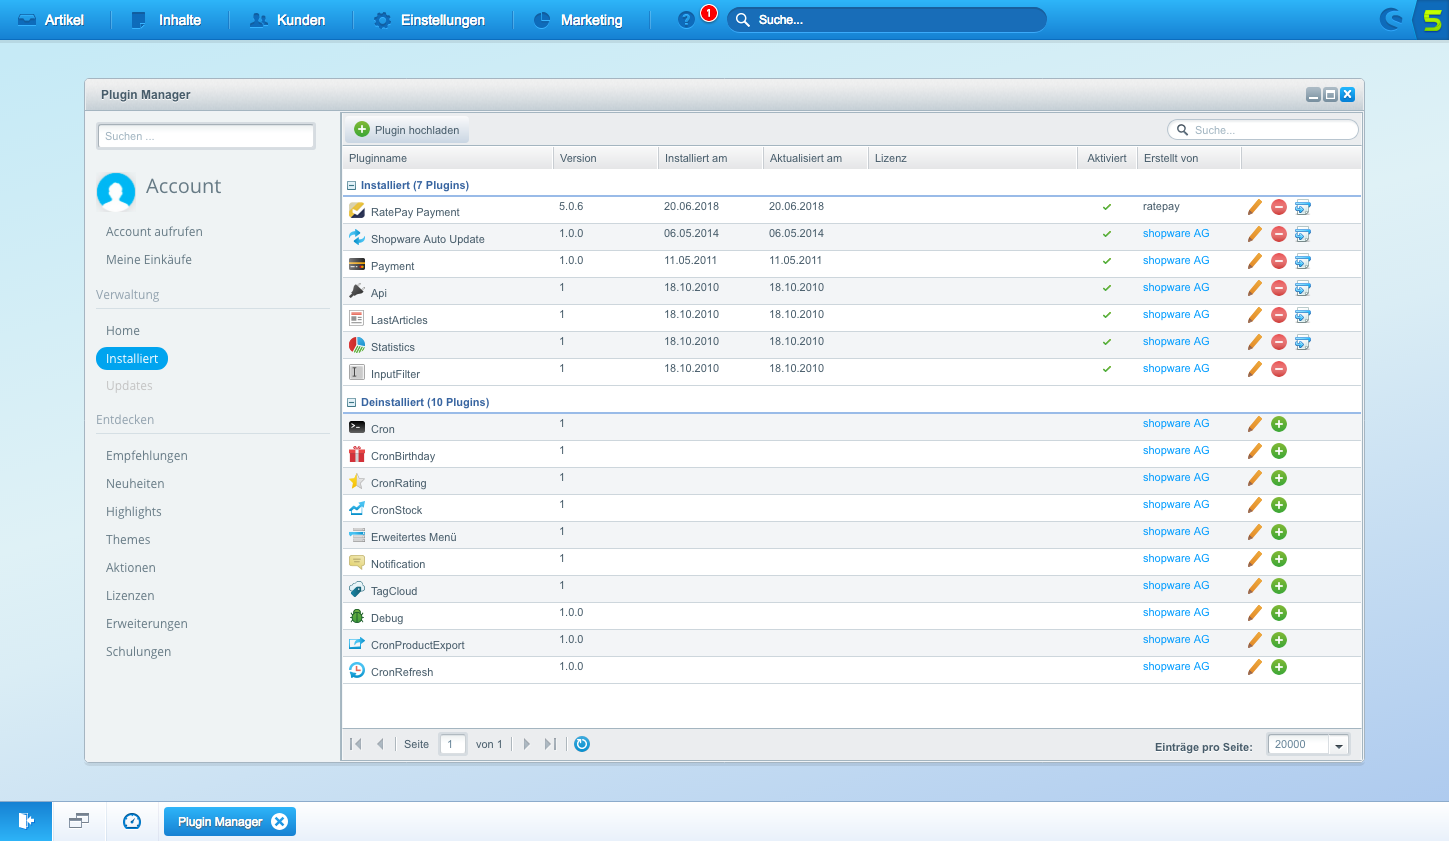
Task: Close the Plugin Manager taskbar tab
Action: [280, 821]
